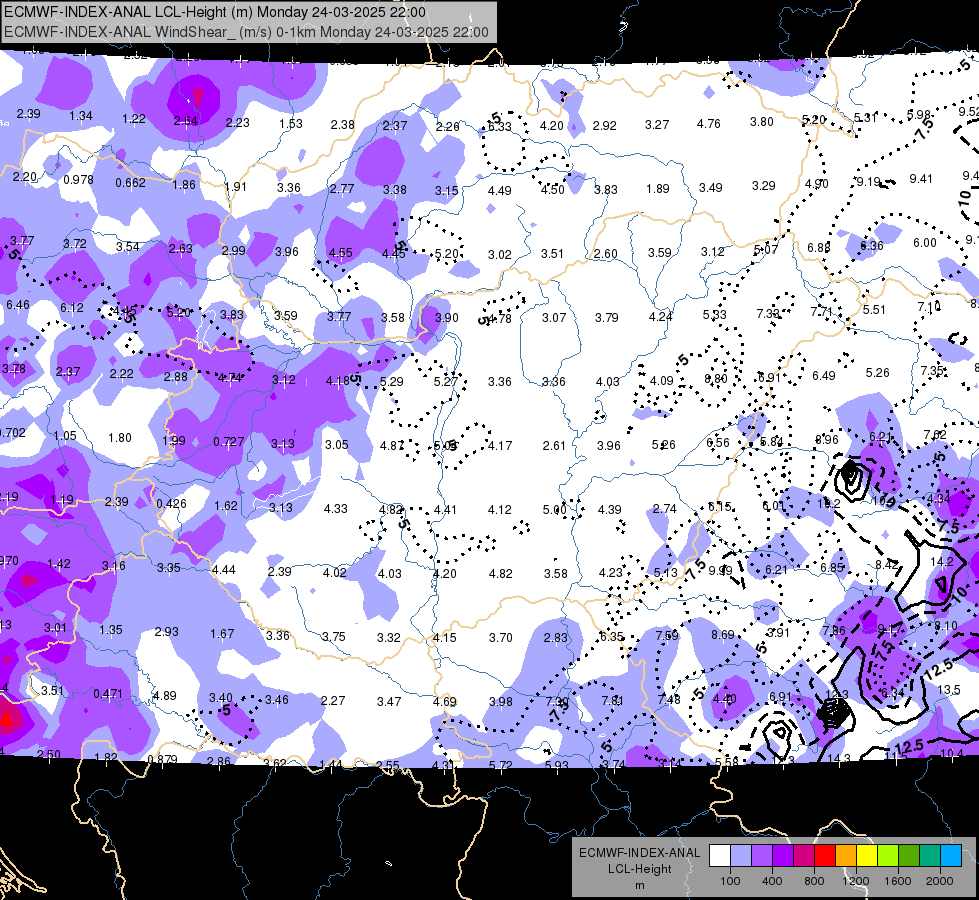Click the grid value 9.41
This screenshot has width=979, height=900.
tap(921, 179)
